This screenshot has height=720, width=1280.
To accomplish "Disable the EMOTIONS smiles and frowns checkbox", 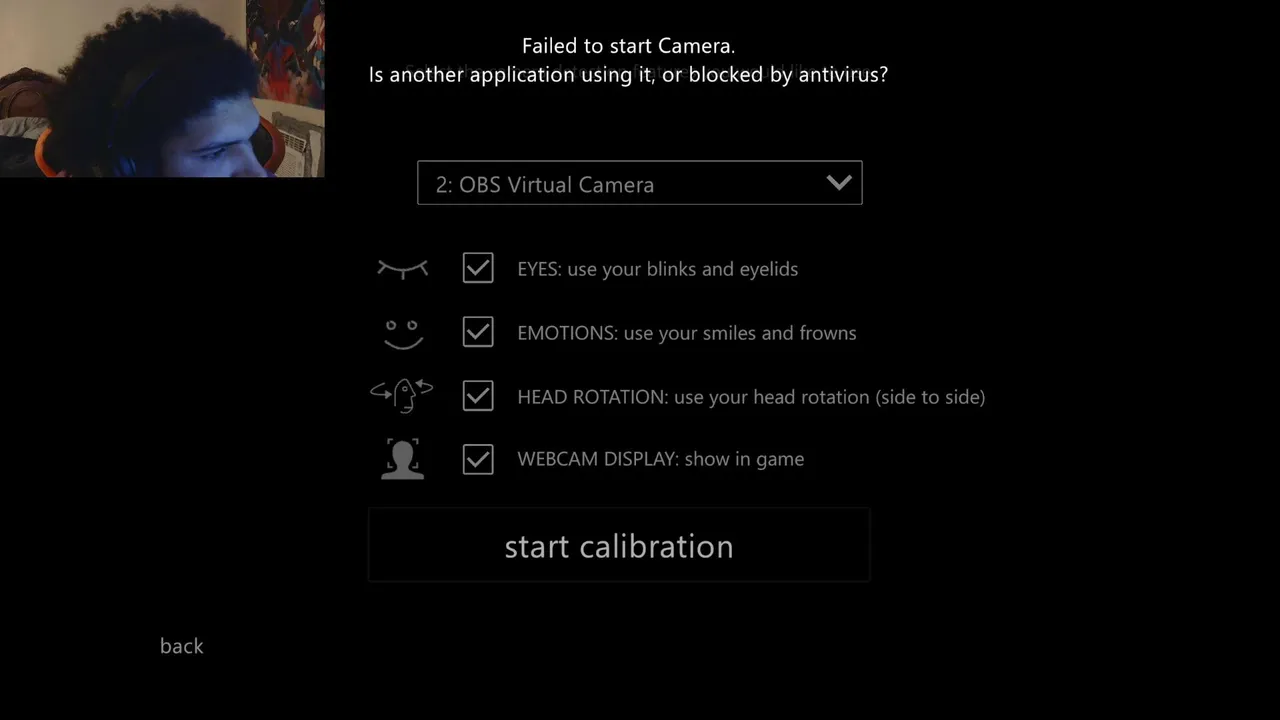I will pyautogui.click(x=478, y=332).
